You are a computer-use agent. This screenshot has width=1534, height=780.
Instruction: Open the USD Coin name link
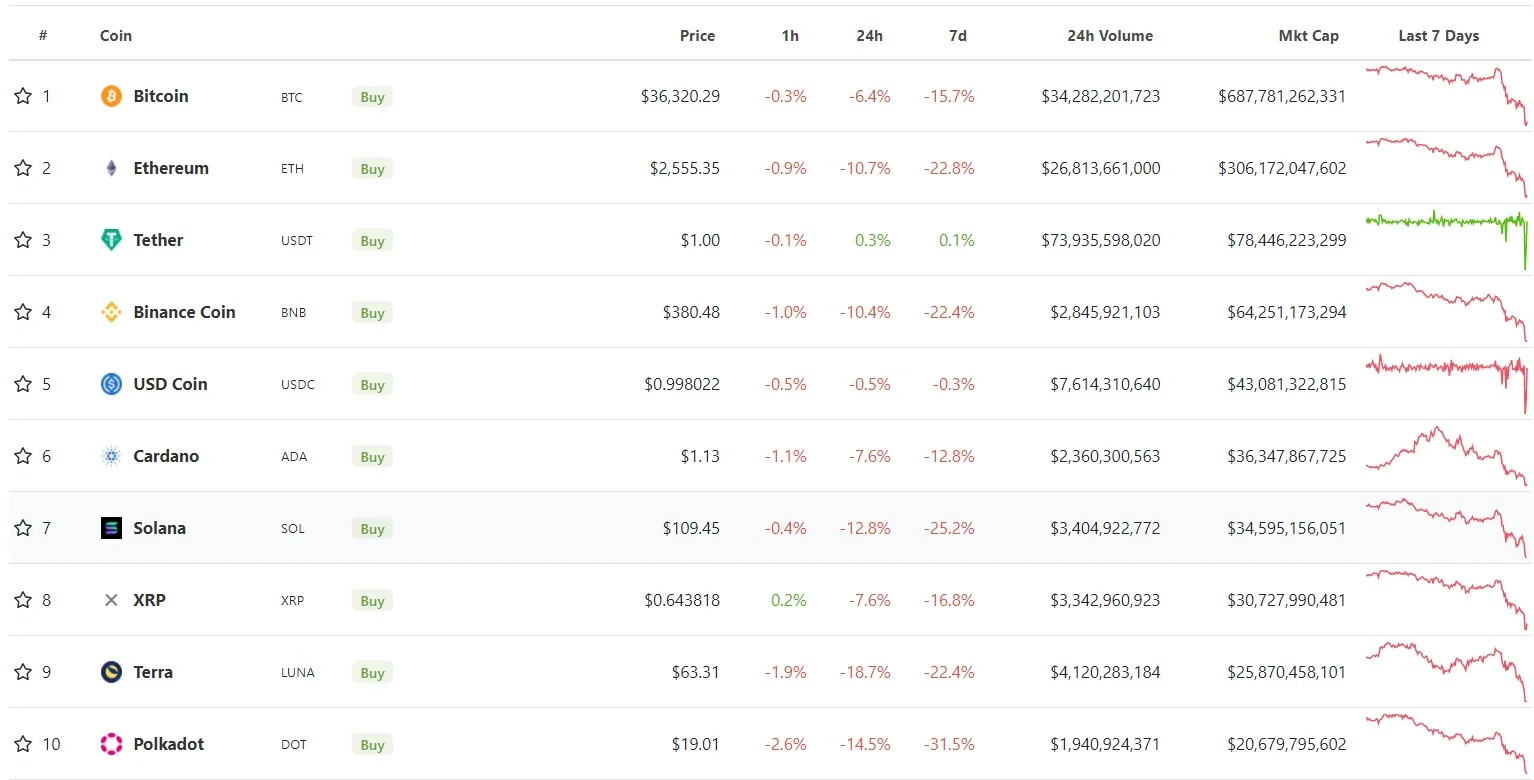tap(170, 384)
